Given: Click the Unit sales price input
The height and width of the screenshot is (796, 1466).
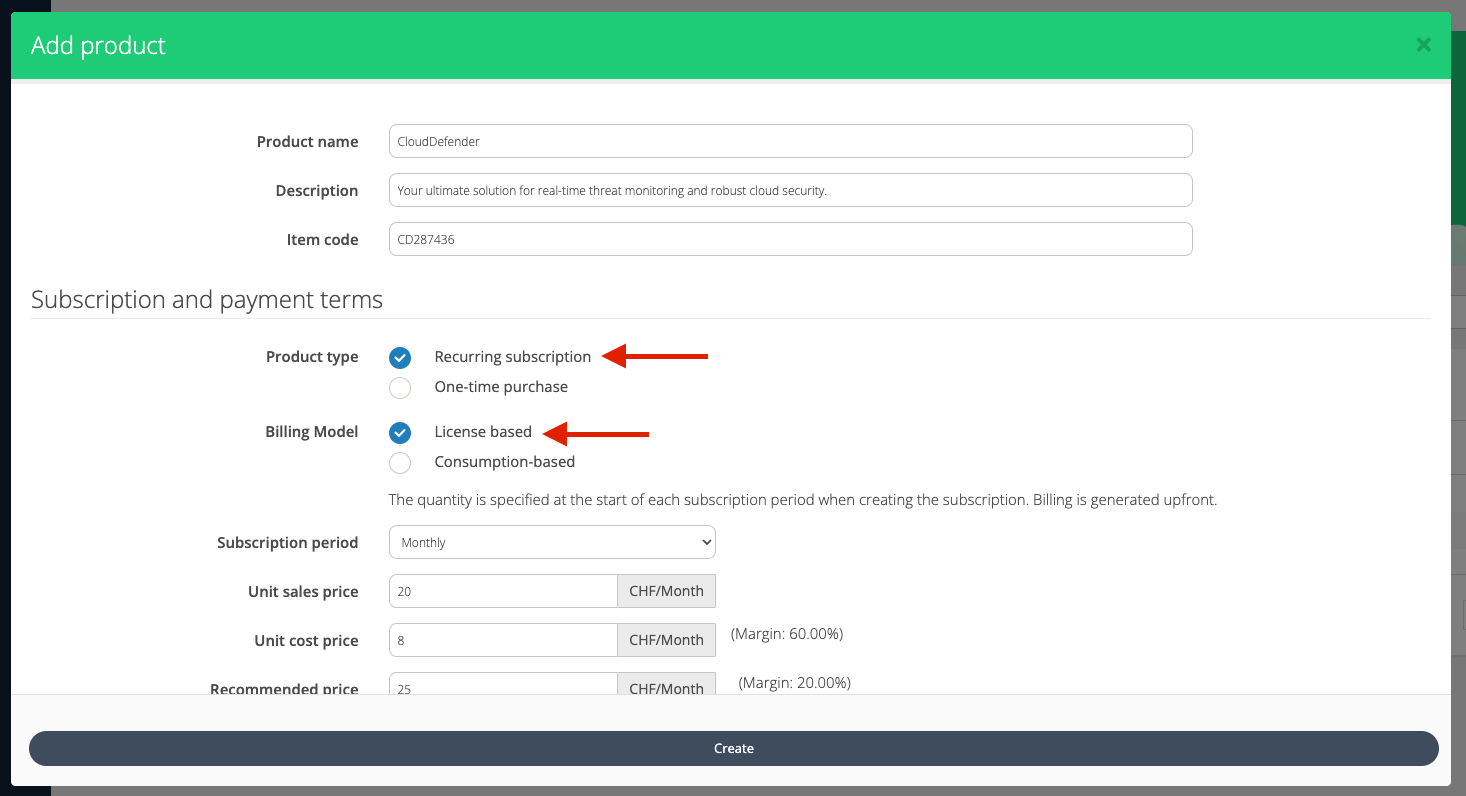Looking at the screenshot, I should [x=503, y=591].
